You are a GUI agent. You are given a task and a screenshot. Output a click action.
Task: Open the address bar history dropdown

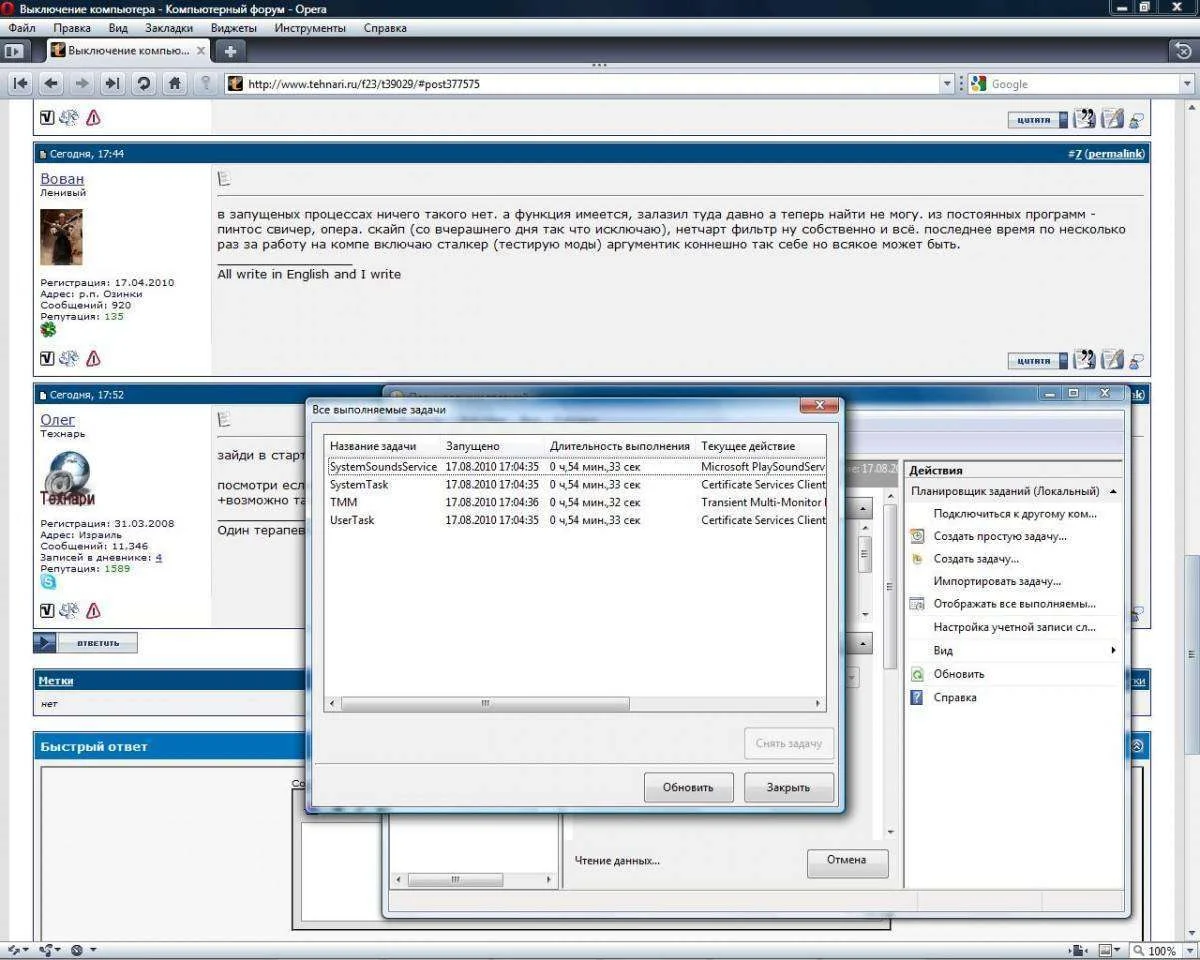point(948,84)
